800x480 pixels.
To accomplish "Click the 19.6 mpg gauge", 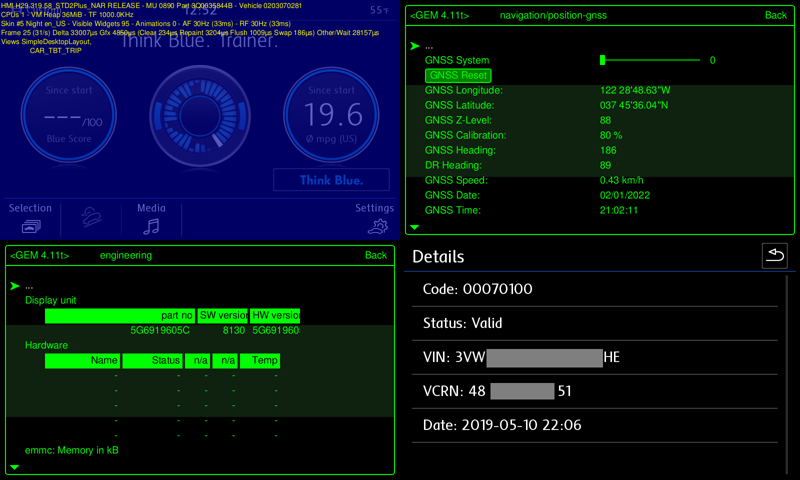I will point(331,115).
